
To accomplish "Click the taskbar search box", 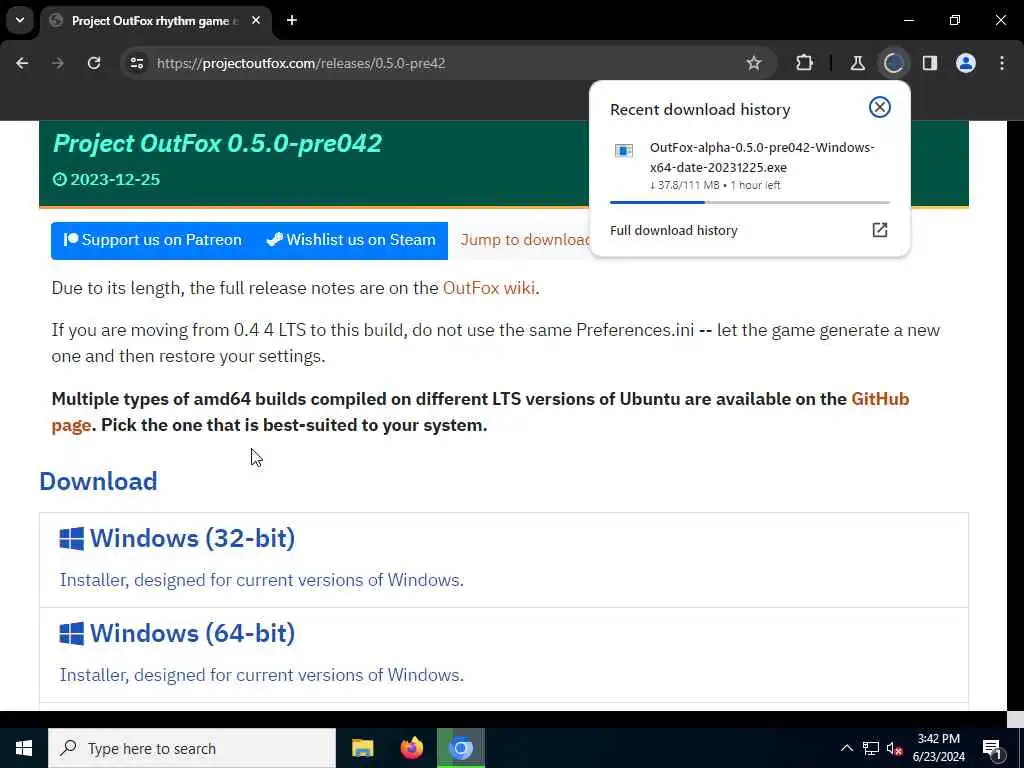I will [192, 748].
